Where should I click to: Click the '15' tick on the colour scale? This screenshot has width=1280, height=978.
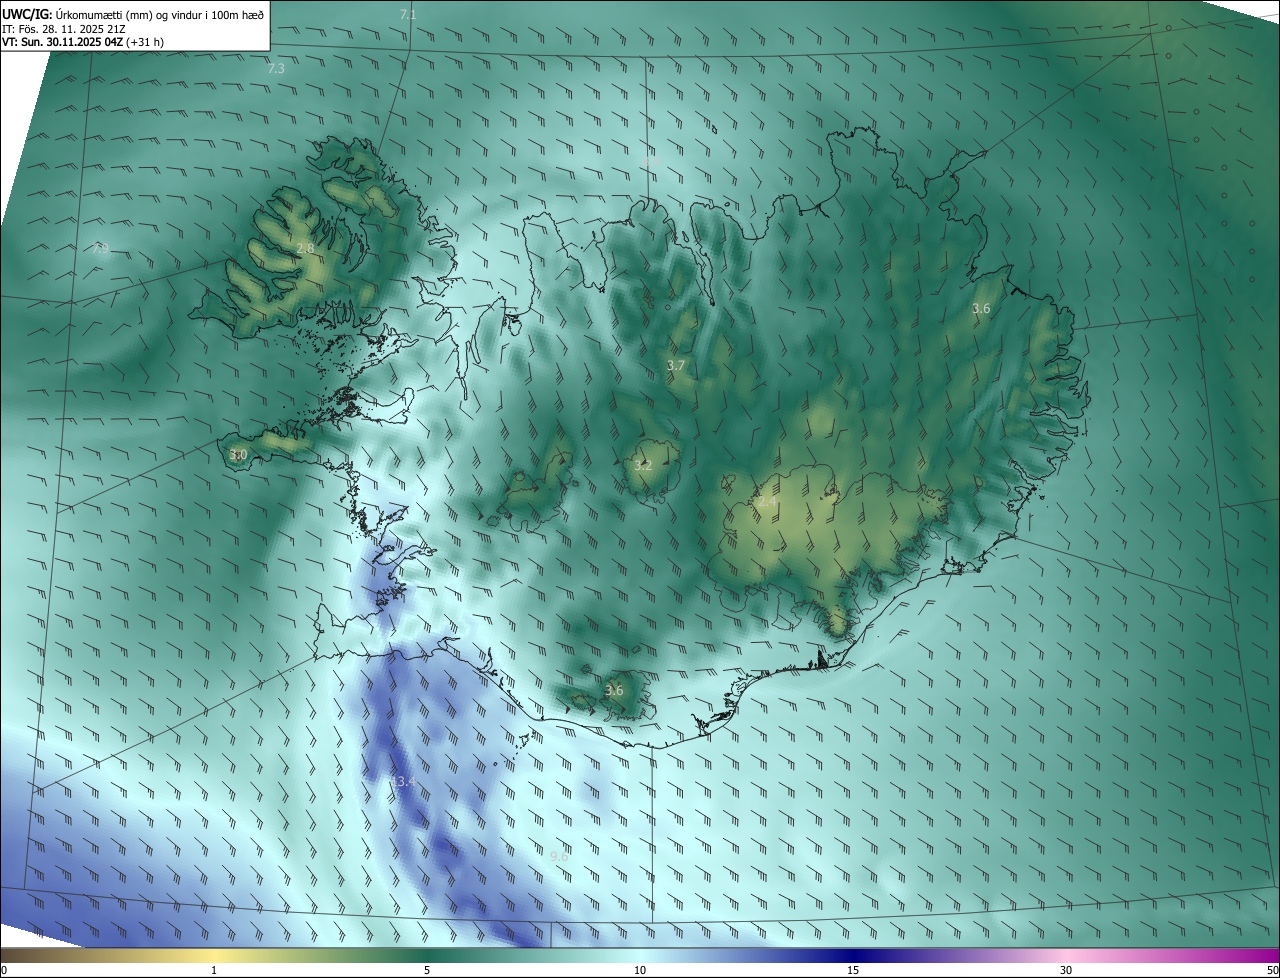coord(853,971)
